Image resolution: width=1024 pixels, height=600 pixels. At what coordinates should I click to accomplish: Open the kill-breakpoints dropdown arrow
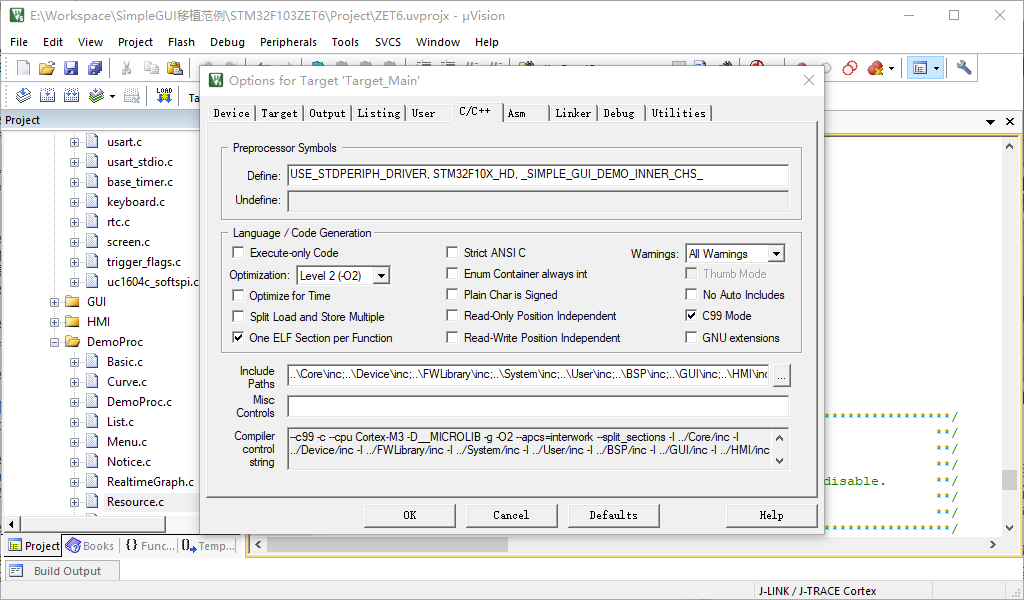tap(891, 69)
